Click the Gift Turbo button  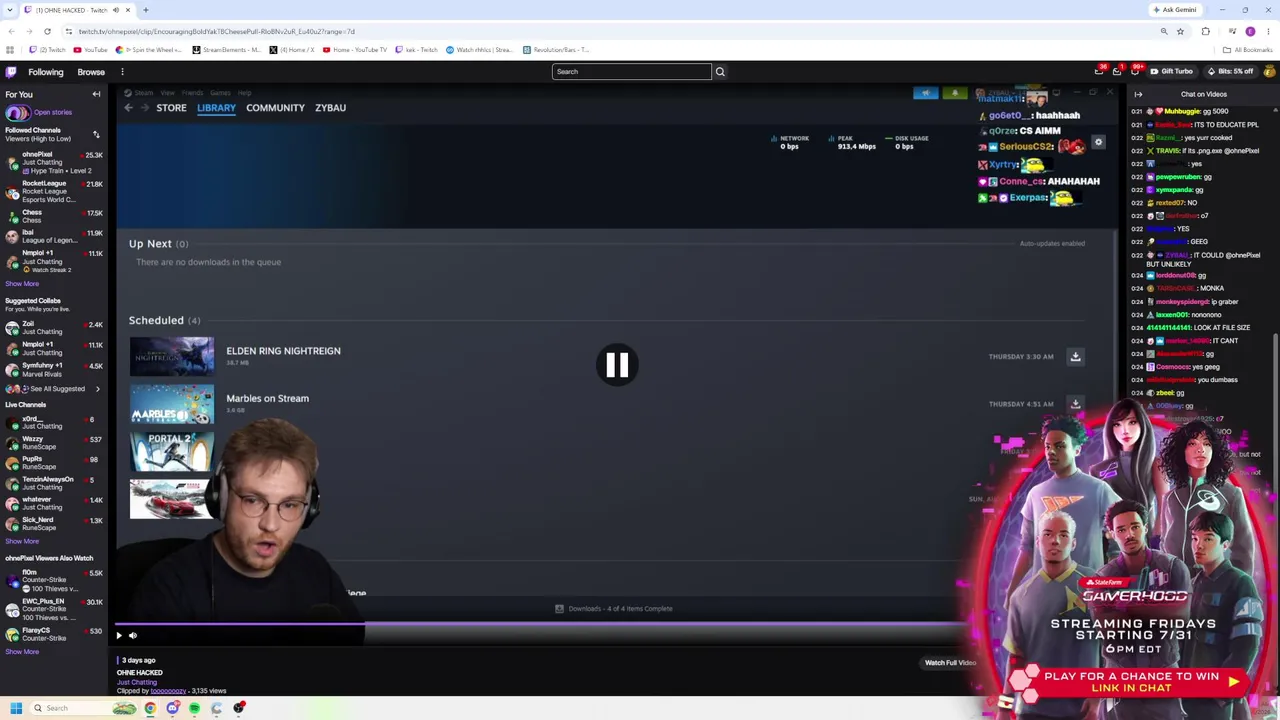1171,72
